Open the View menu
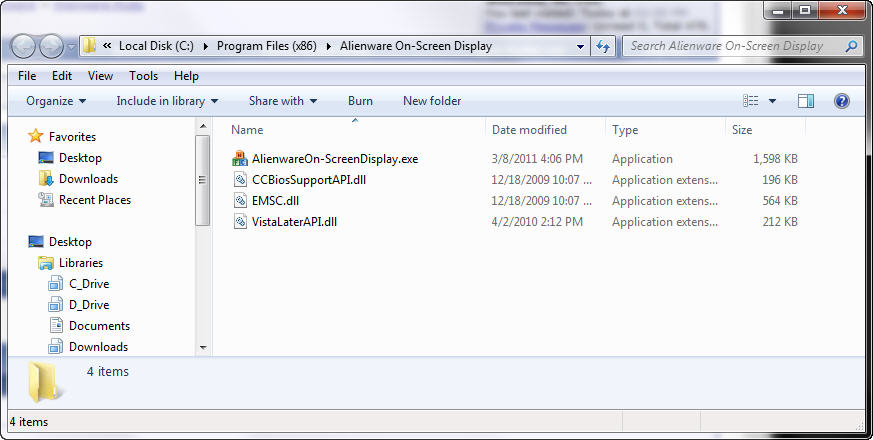 click(100, 76)
